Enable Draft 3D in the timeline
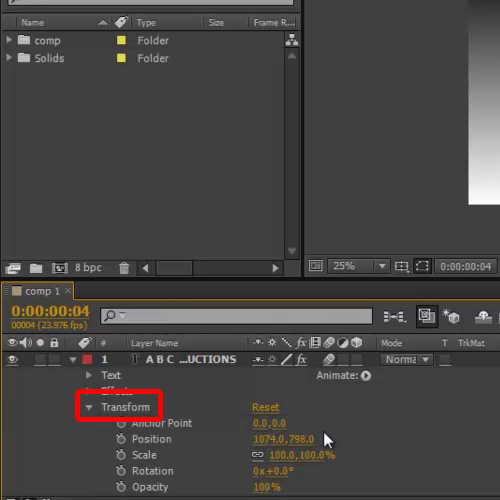500x500 pixels. point(451,316)
